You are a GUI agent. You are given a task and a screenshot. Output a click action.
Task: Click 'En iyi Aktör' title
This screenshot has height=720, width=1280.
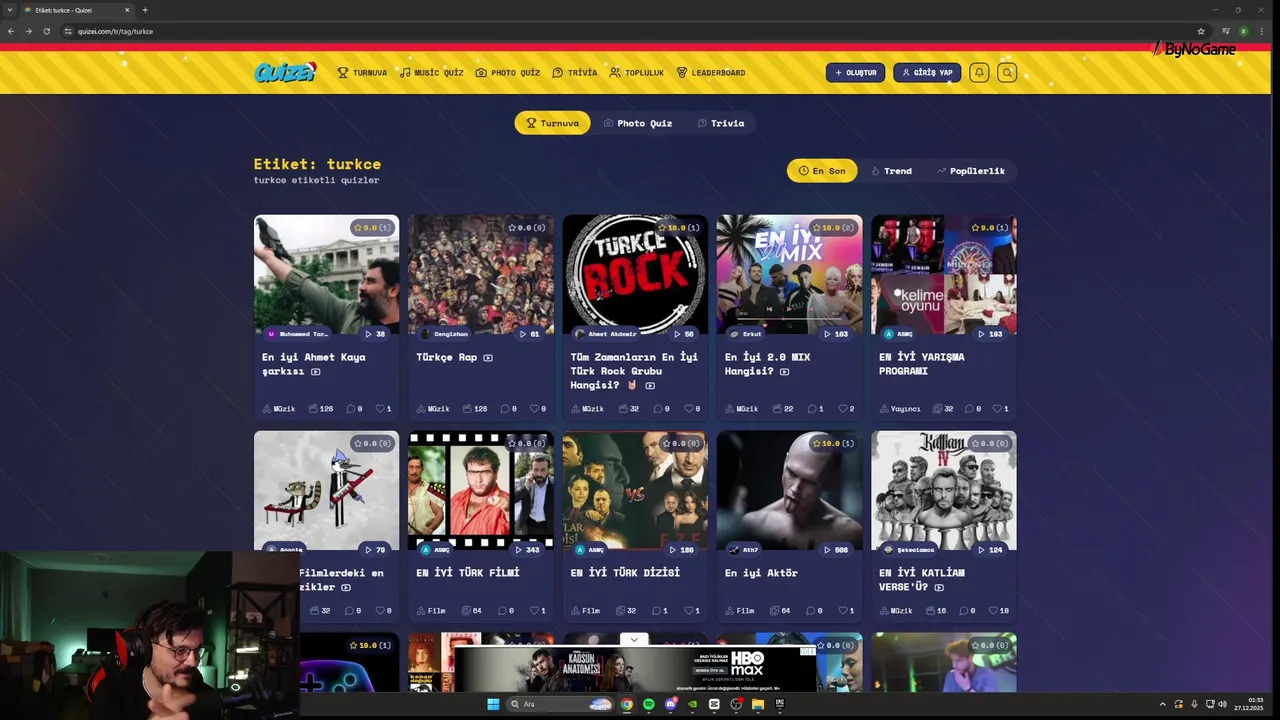coord(761,573)
